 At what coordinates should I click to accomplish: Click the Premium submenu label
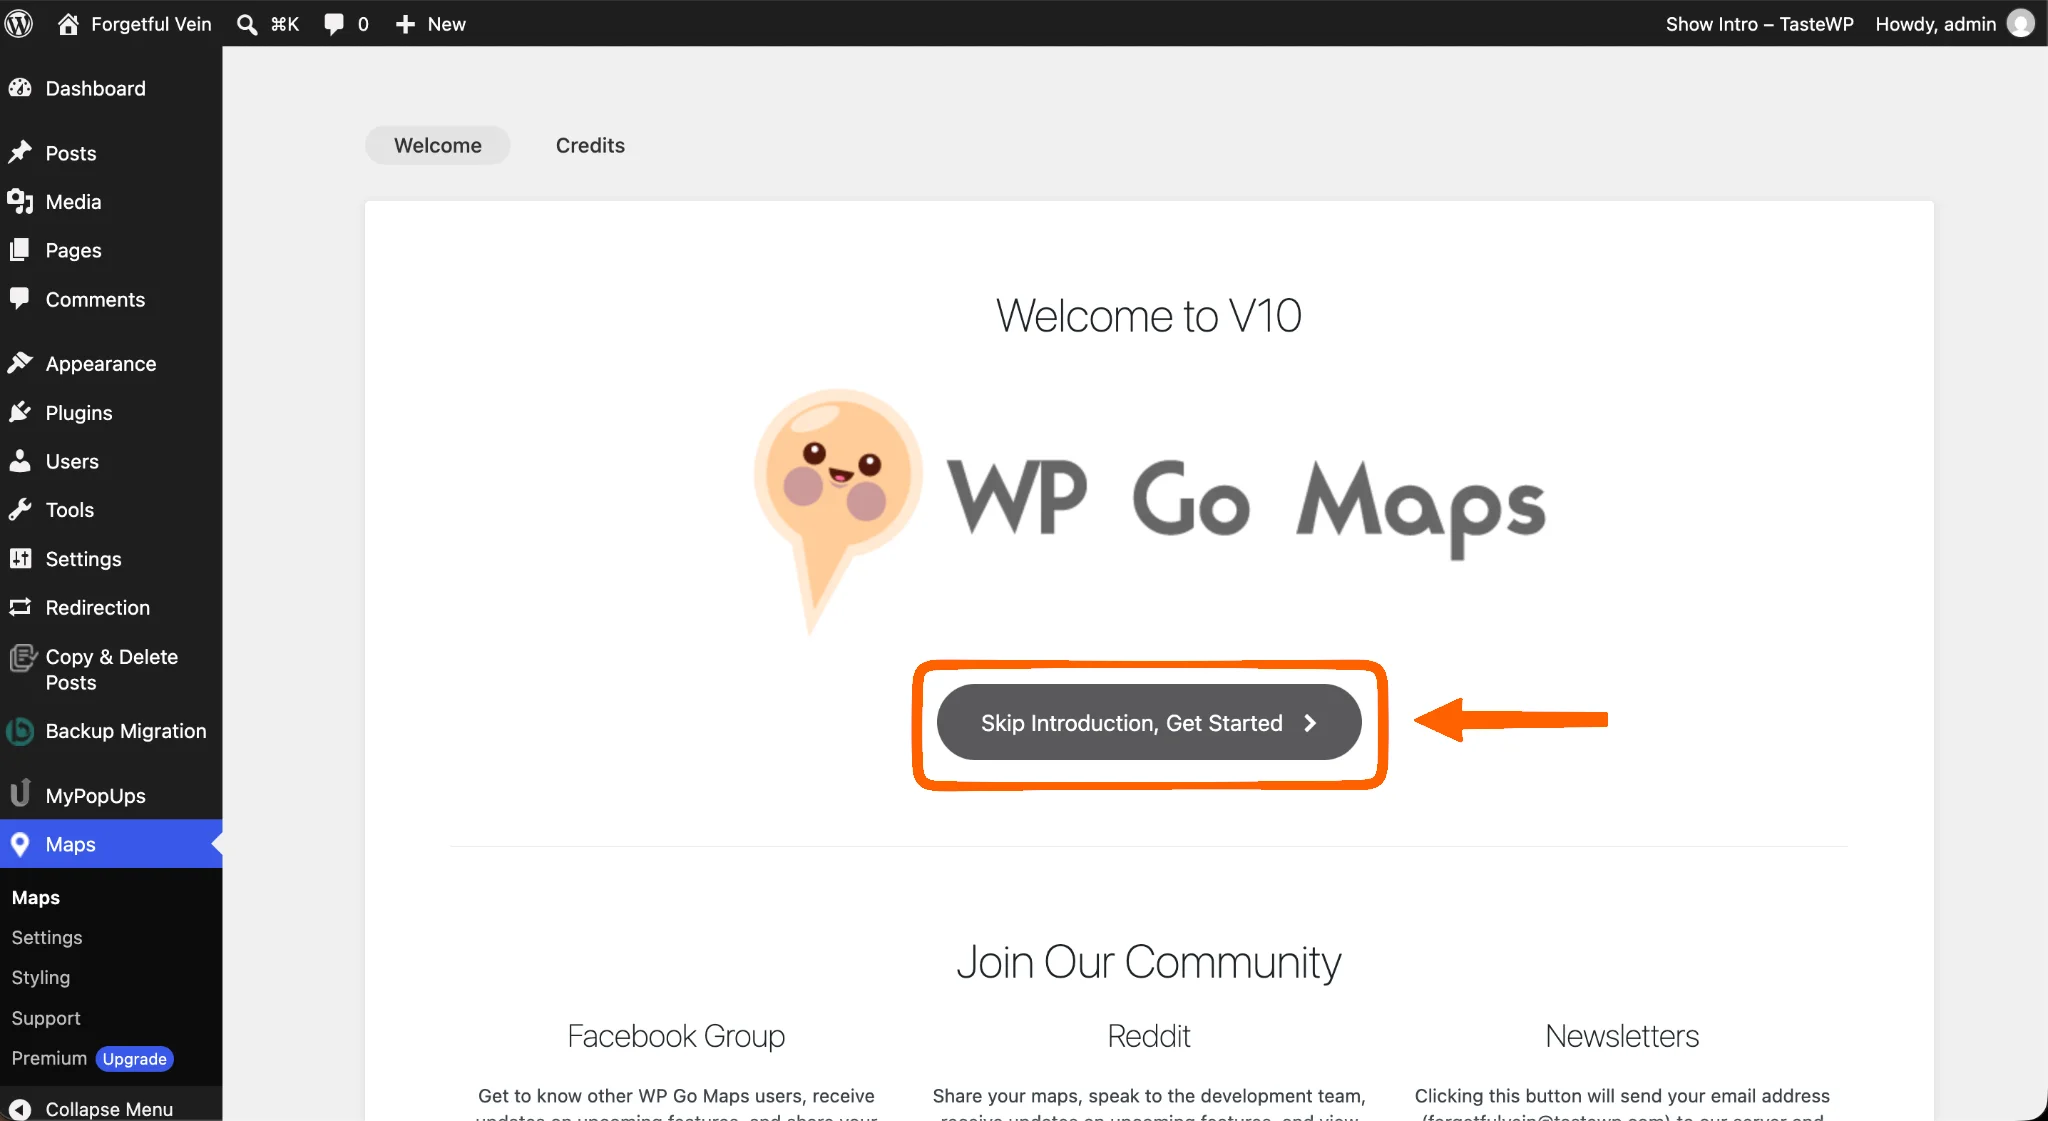pos(49,1058)
